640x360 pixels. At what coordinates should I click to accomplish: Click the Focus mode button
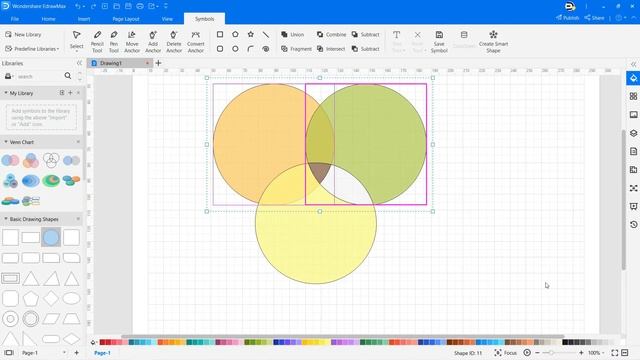(x=505, y=353)
